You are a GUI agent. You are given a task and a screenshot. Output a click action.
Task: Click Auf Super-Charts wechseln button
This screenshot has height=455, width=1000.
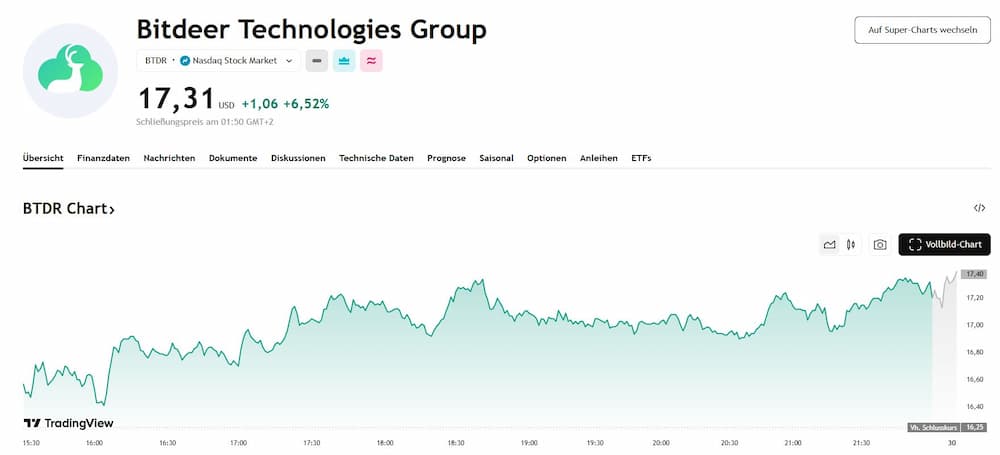(x=922, y=30)
